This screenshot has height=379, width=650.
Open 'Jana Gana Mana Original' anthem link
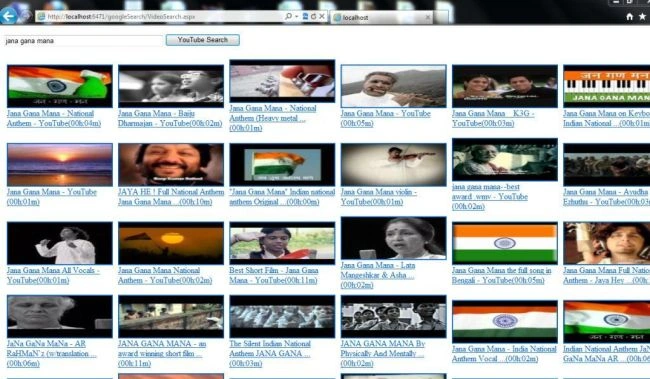[x=282, y=197]
